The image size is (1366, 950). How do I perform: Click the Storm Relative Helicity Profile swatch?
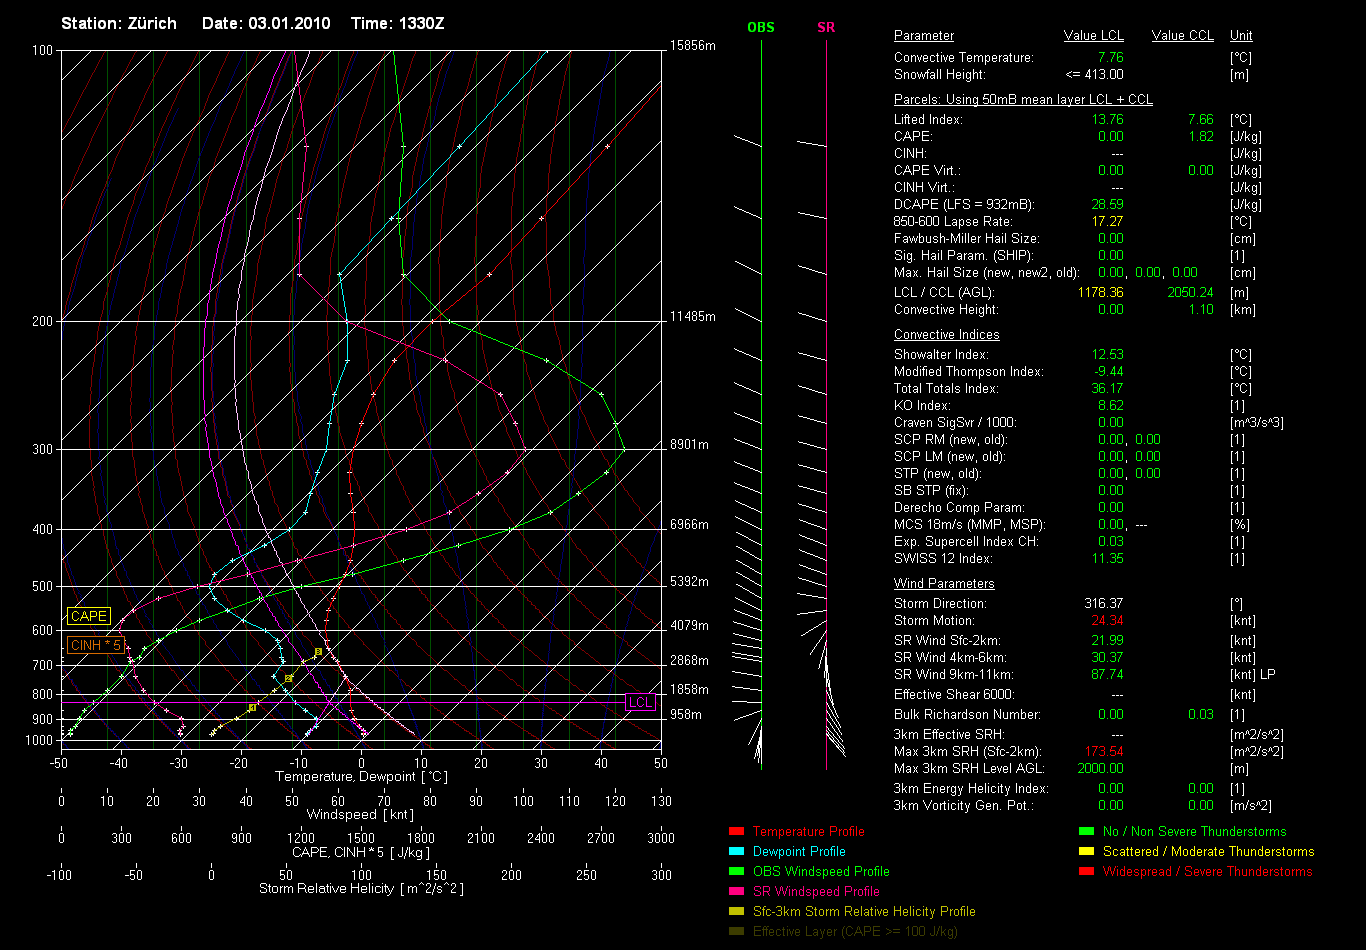tap(737, 911)
